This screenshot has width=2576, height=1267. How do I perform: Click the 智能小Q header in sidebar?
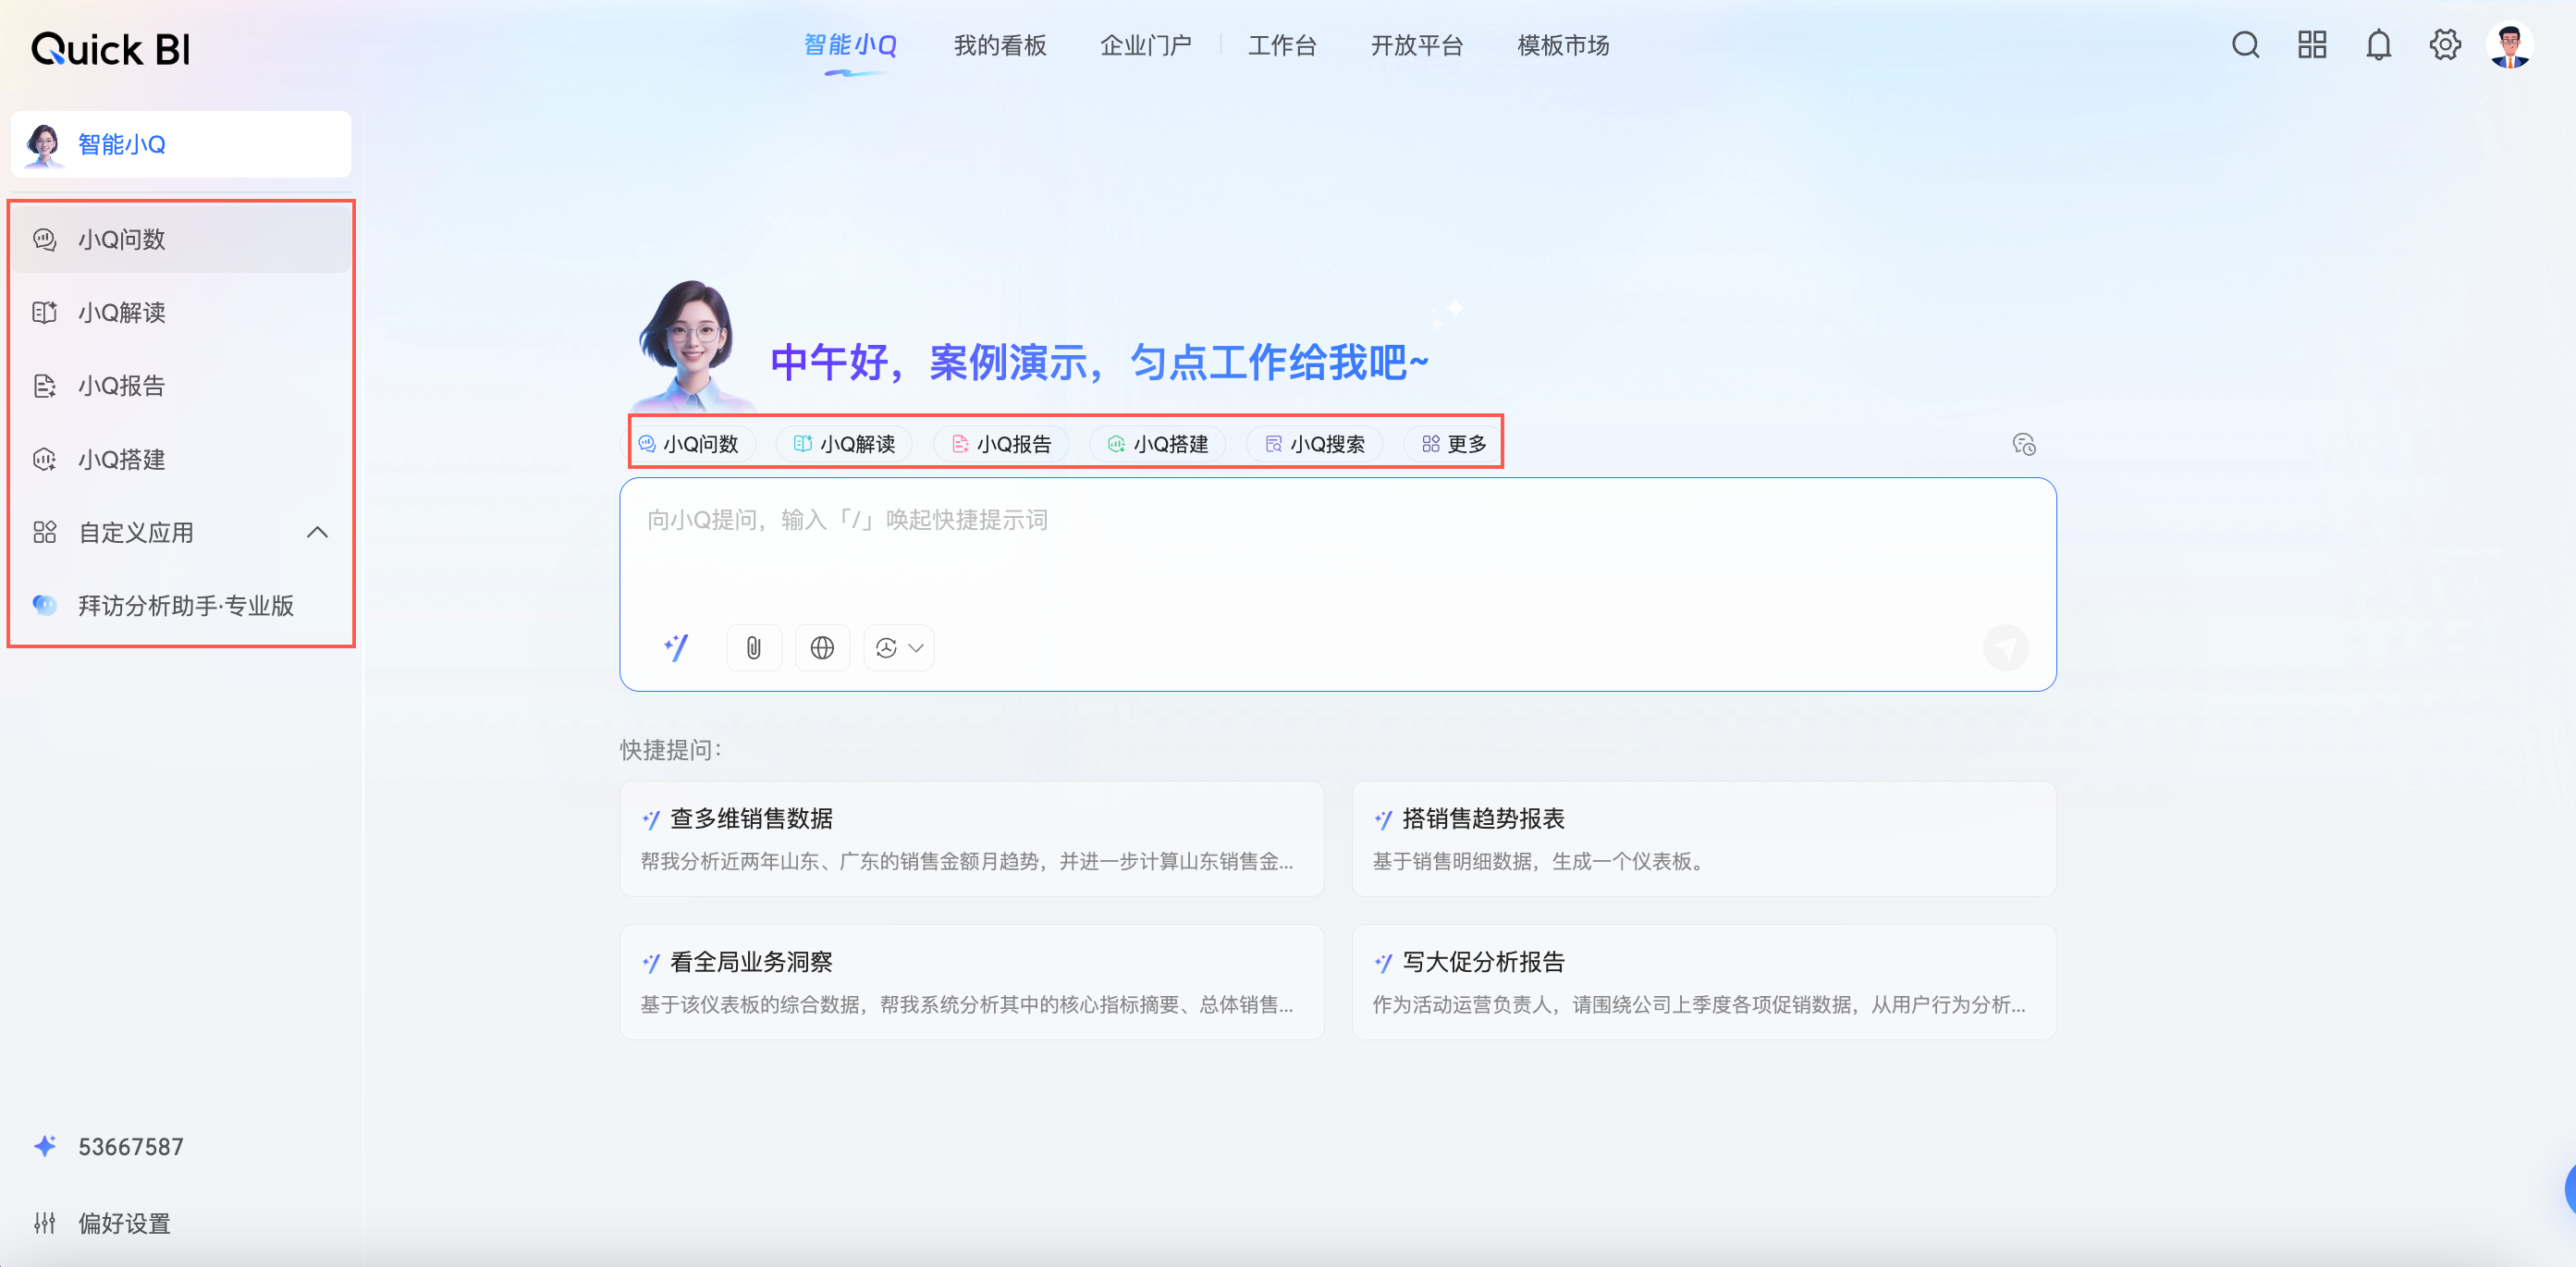tap(181, 144)
